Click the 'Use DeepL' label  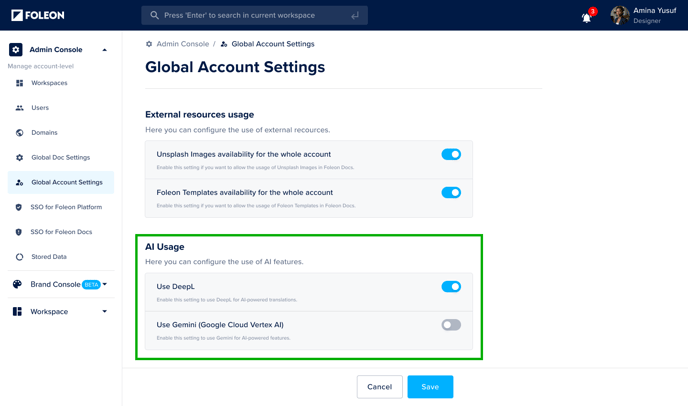[x=176, y=287]
